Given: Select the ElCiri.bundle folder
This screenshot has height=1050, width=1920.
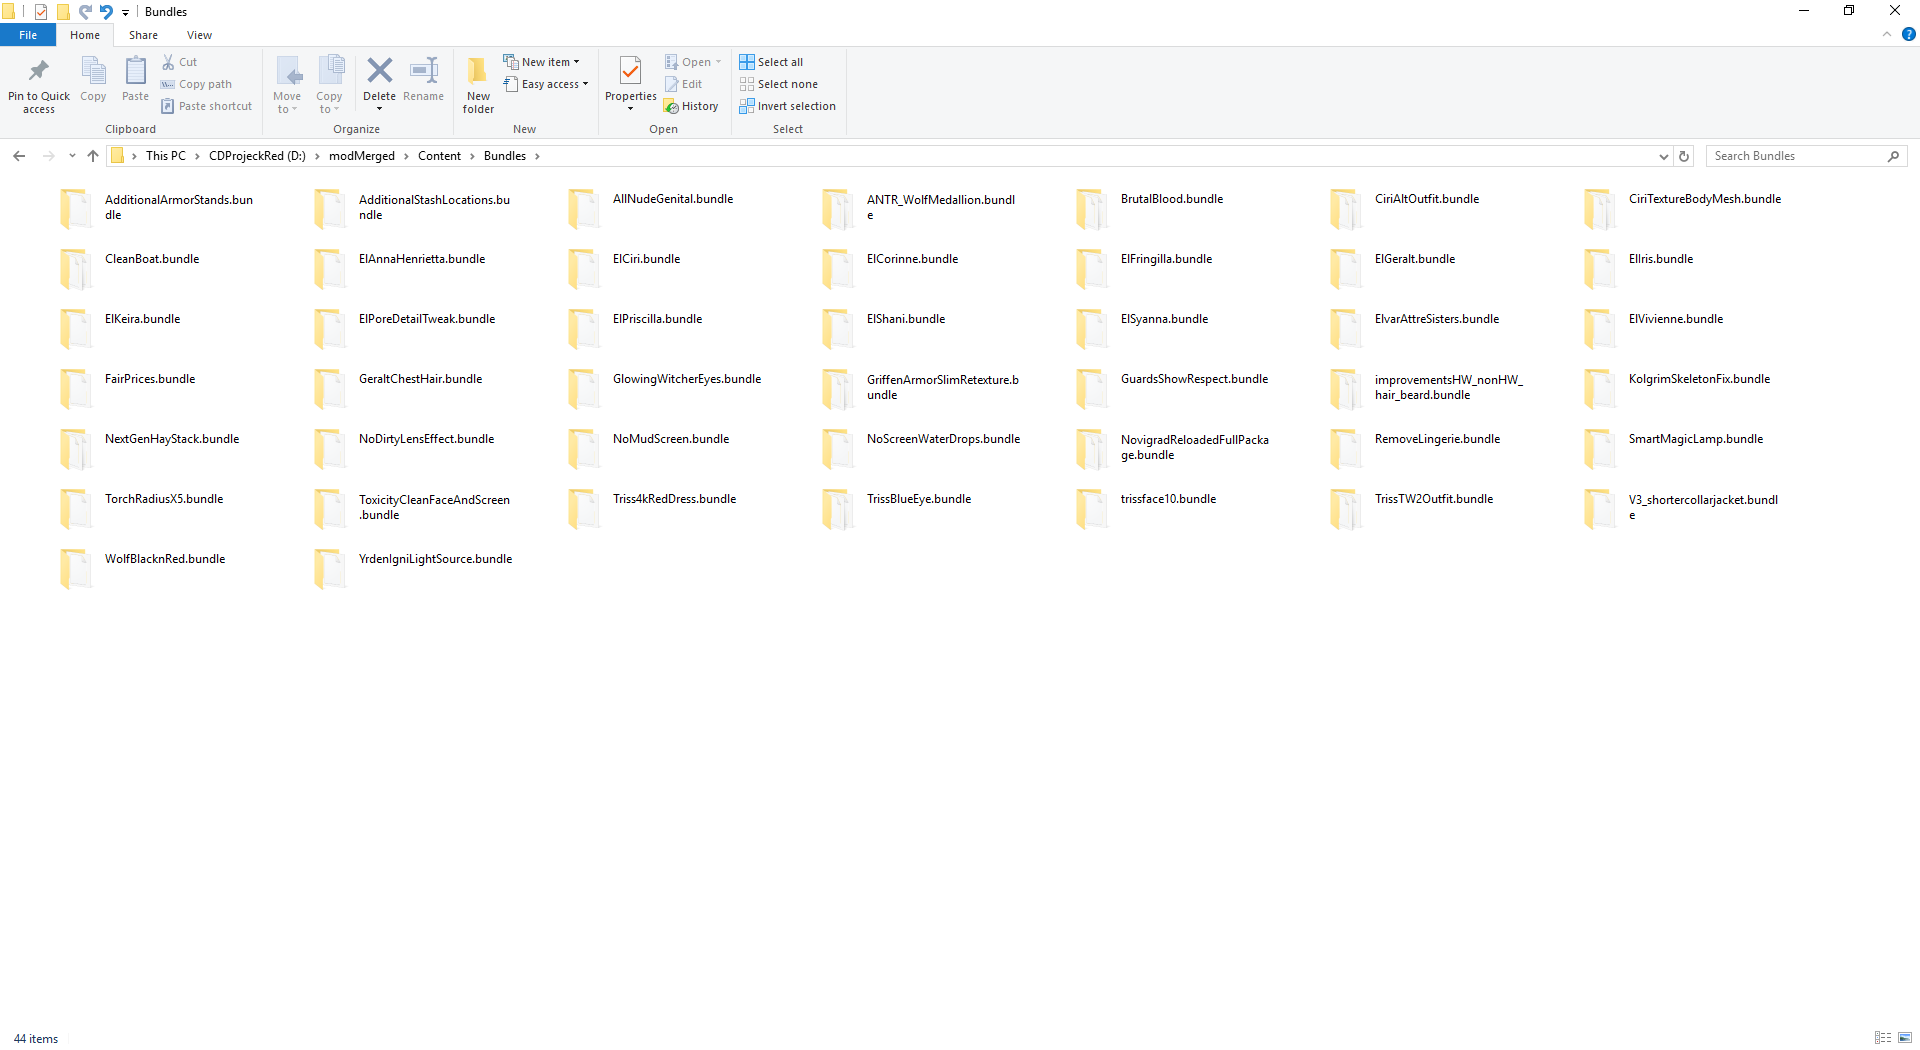Looking at the screenshot, I should (x=646, y=259).
